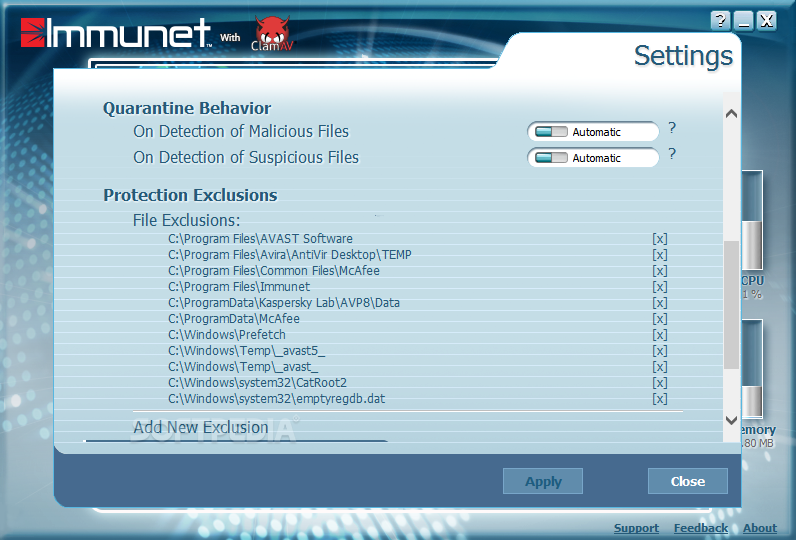The image size is (796, 540).
Task: Apply the settings changes
Action: [x=543, y=481]
